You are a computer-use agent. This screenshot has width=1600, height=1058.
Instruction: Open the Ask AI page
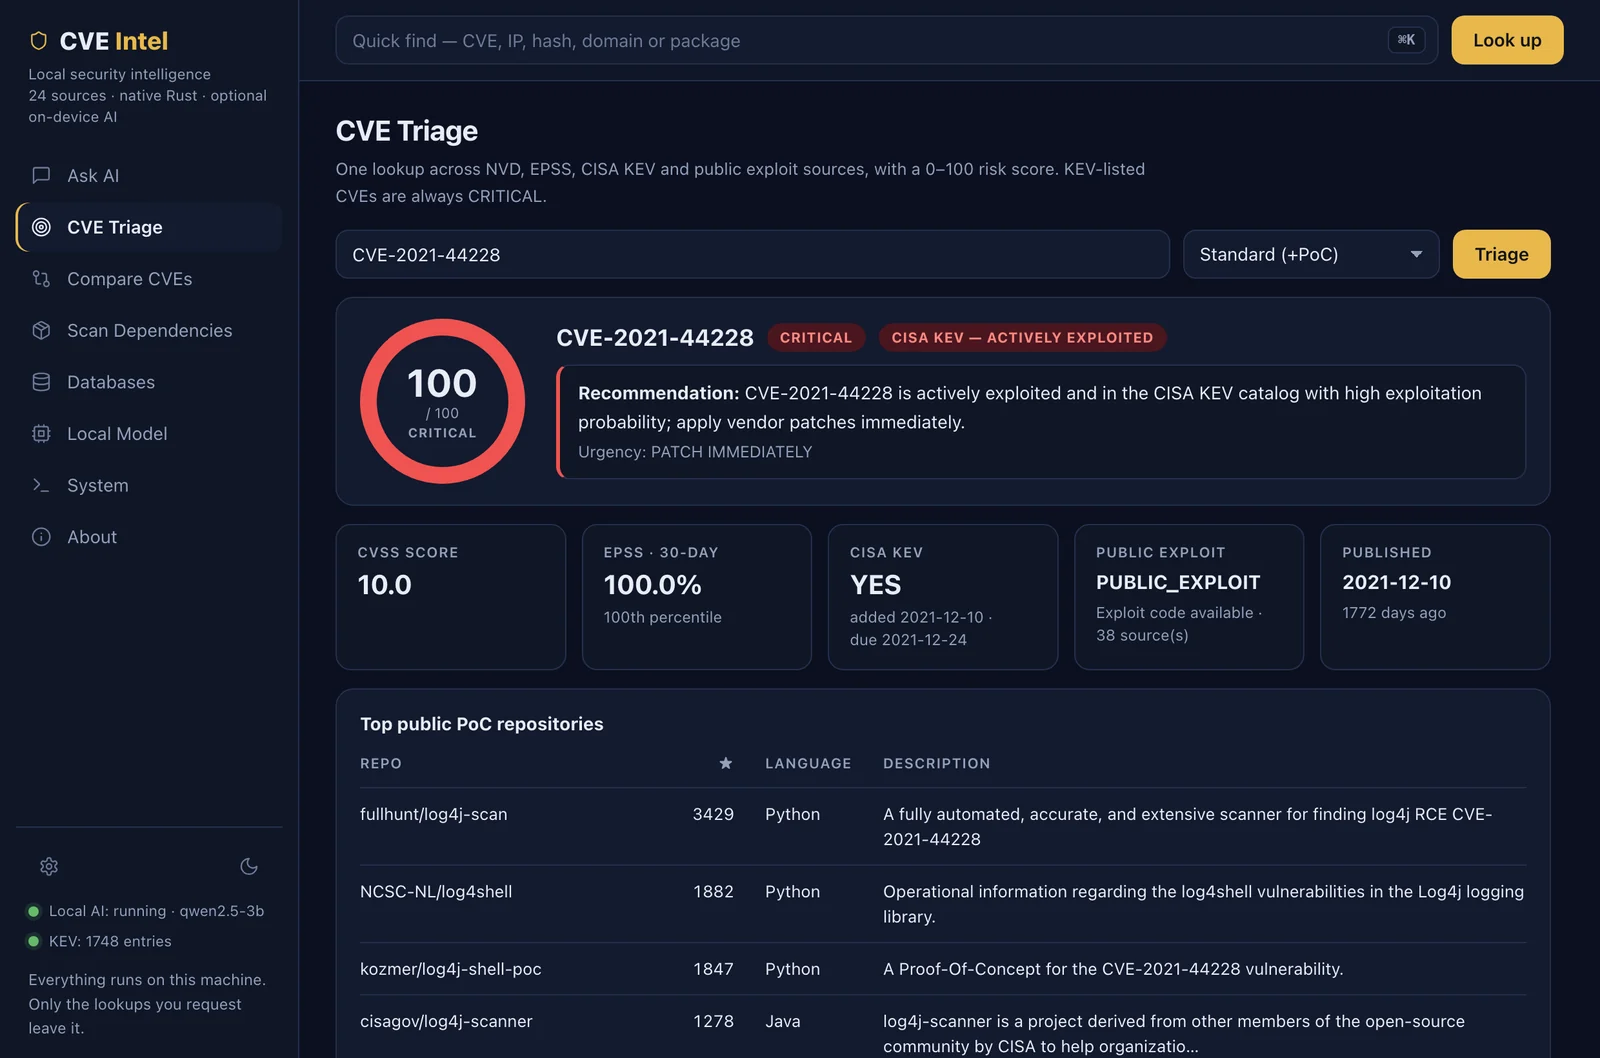coord(149,175)
